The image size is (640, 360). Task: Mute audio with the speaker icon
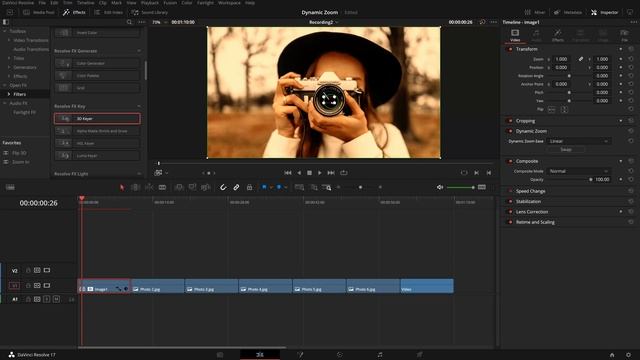click(440, 187)
